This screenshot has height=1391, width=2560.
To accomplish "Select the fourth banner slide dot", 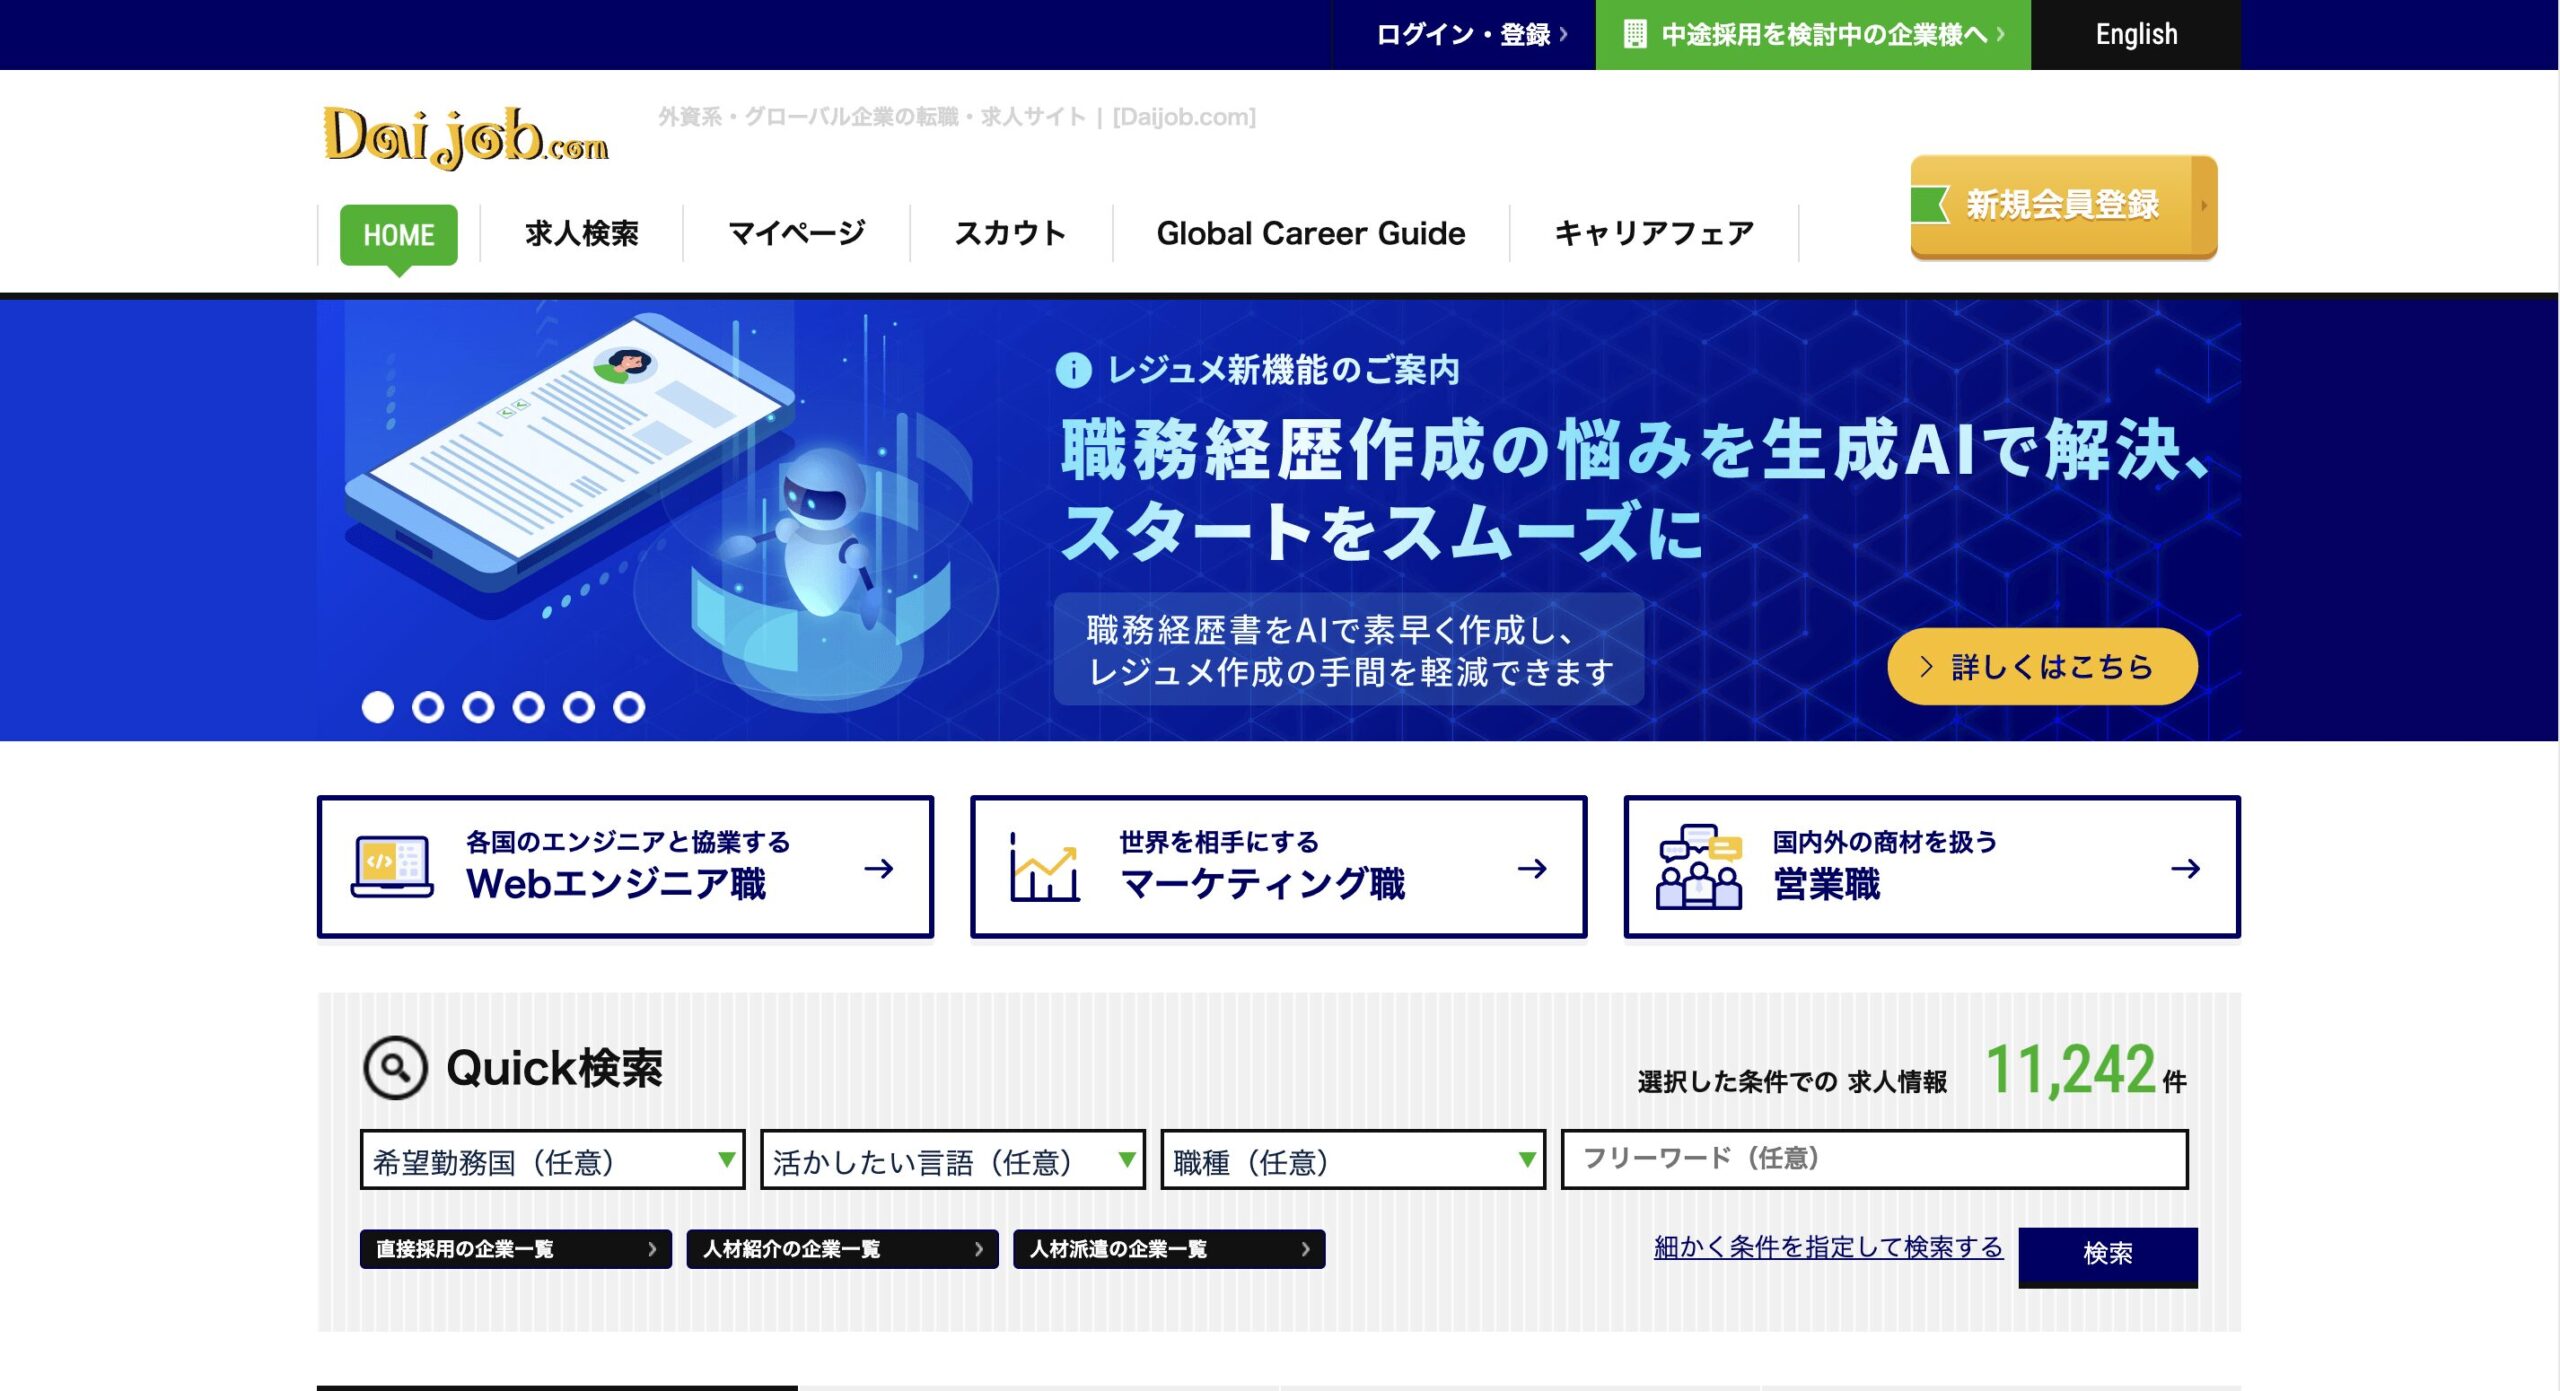I will [x=528, y=707].
